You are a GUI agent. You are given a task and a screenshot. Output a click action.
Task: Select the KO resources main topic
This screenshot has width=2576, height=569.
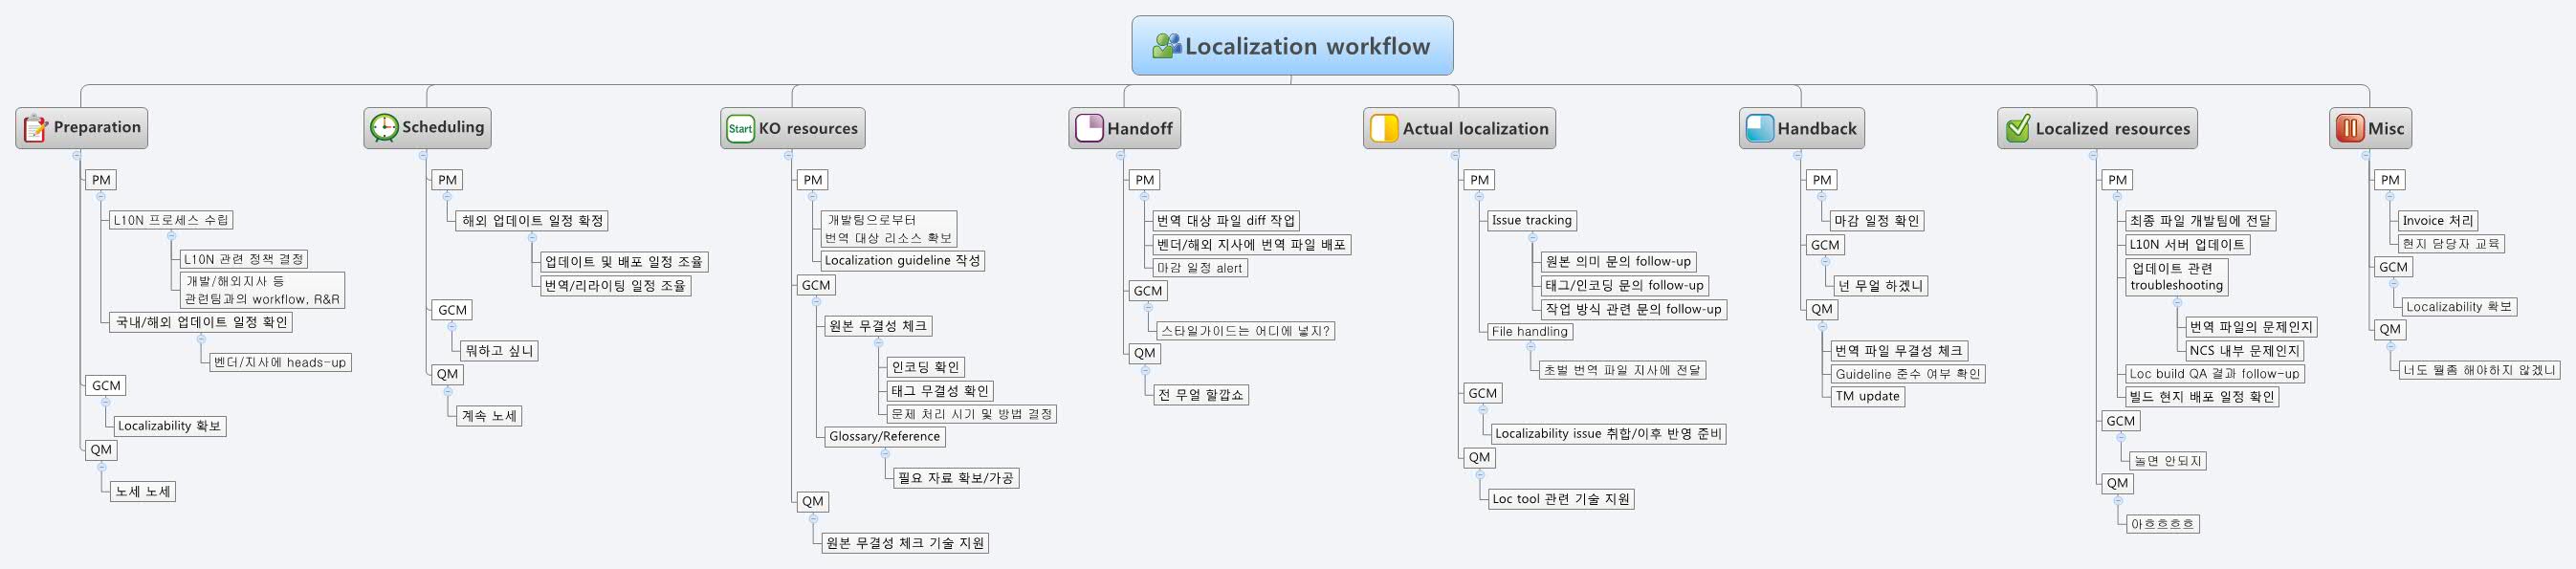click(793, 128)
